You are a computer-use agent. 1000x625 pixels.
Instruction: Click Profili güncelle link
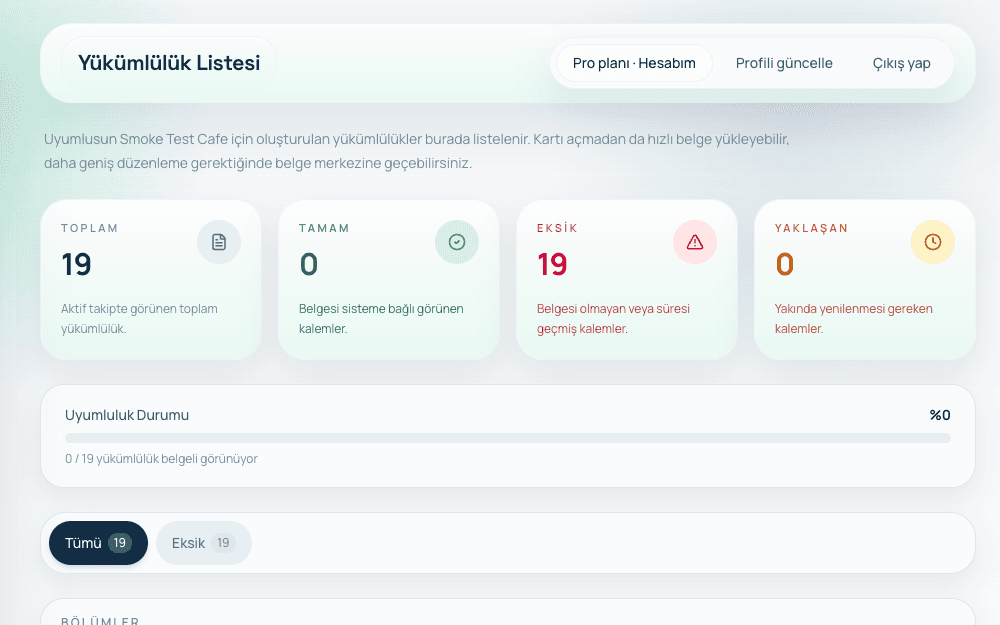[784, 63]
